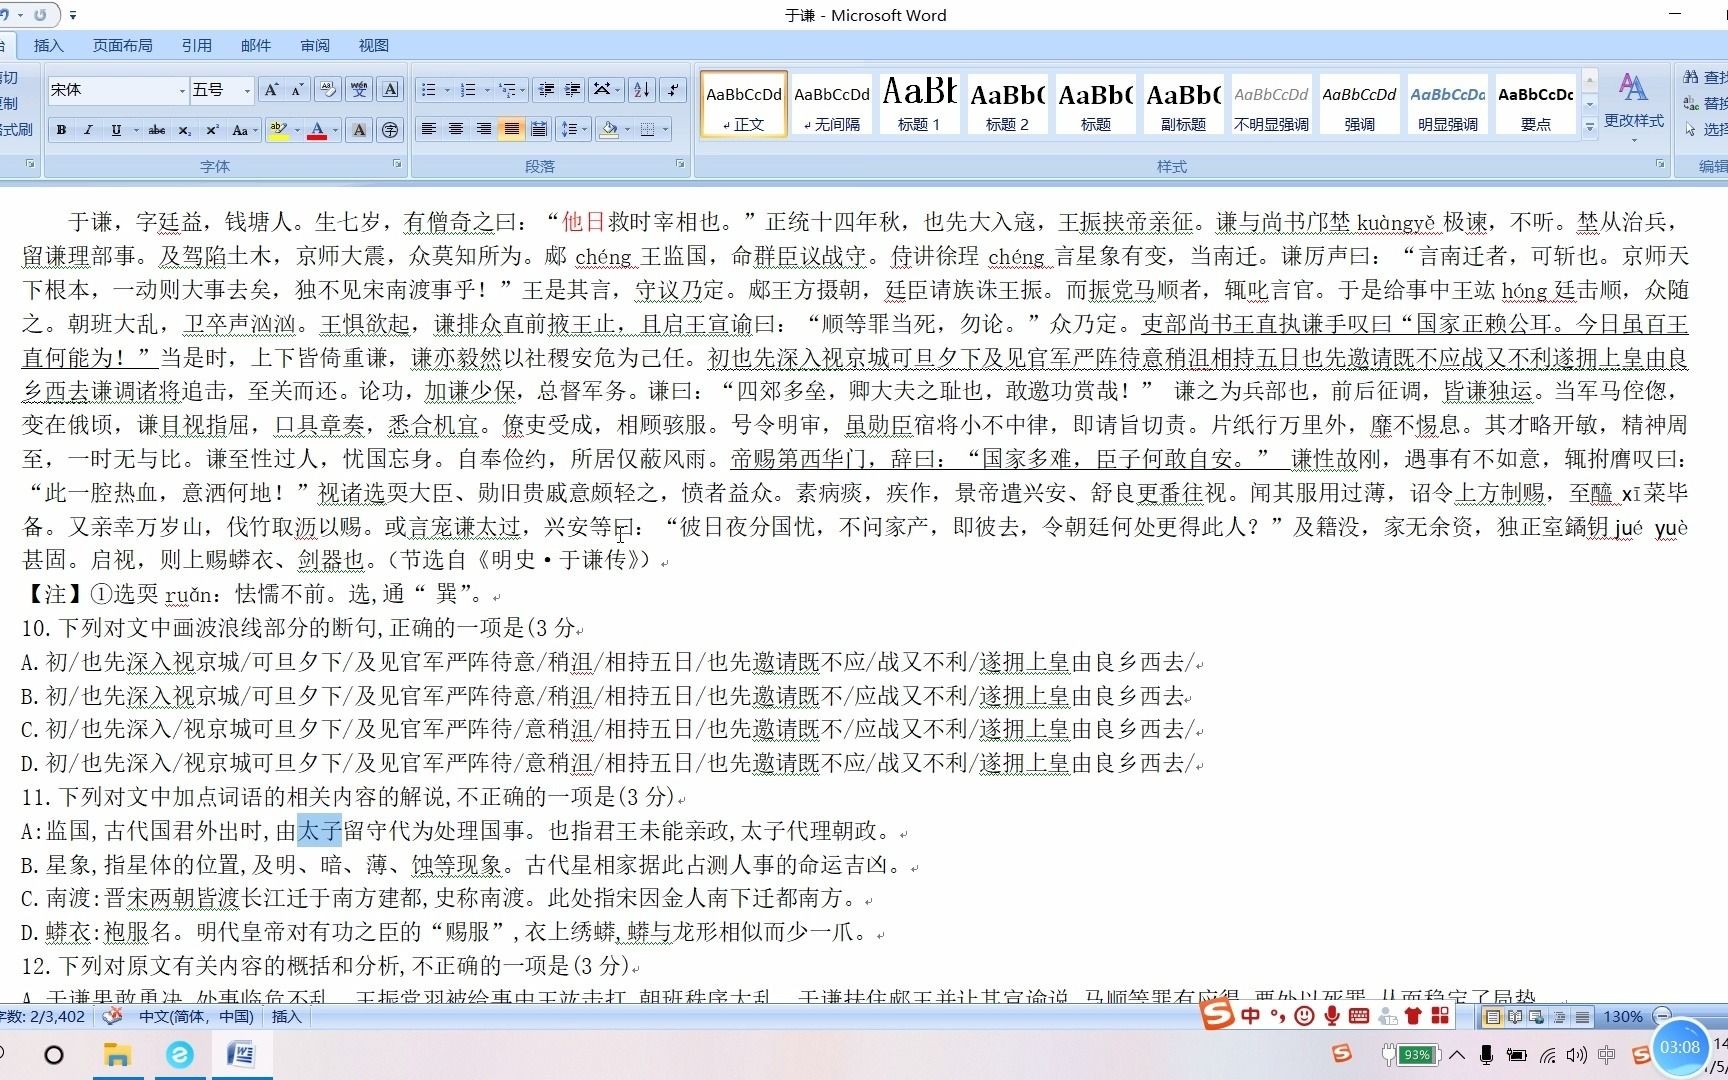Open the underline style dropdown arrow
This screenshot has height=1080, width=1728.
coord(135,130)
